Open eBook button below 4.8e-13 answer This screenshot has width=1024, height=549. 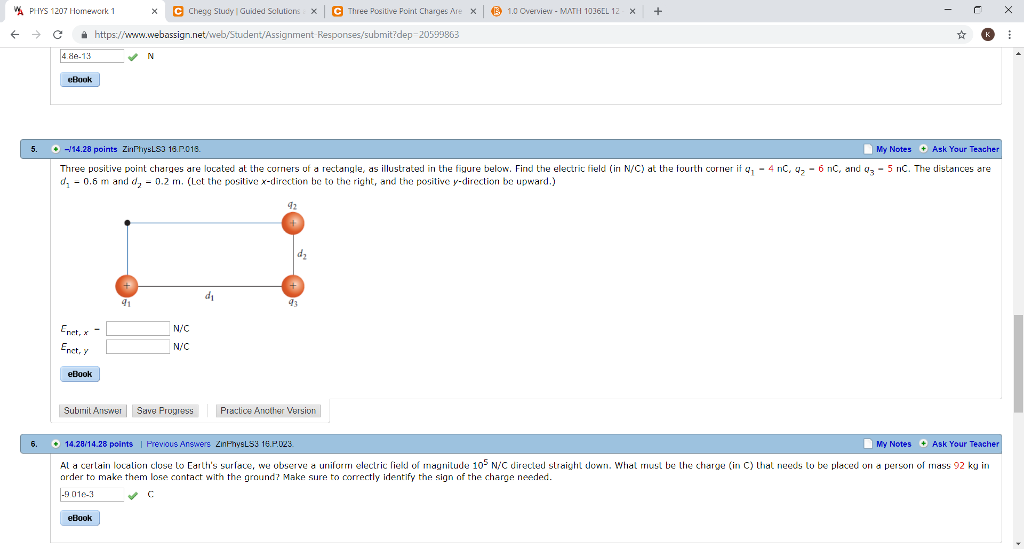click(80, 80)
